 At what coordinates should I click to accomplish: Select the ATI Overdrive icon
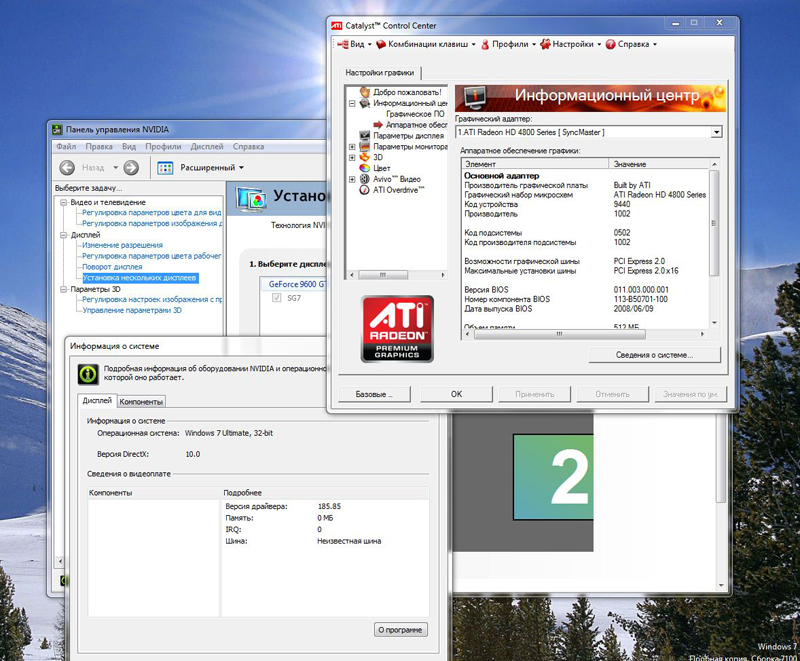click(x=365, y=190)
